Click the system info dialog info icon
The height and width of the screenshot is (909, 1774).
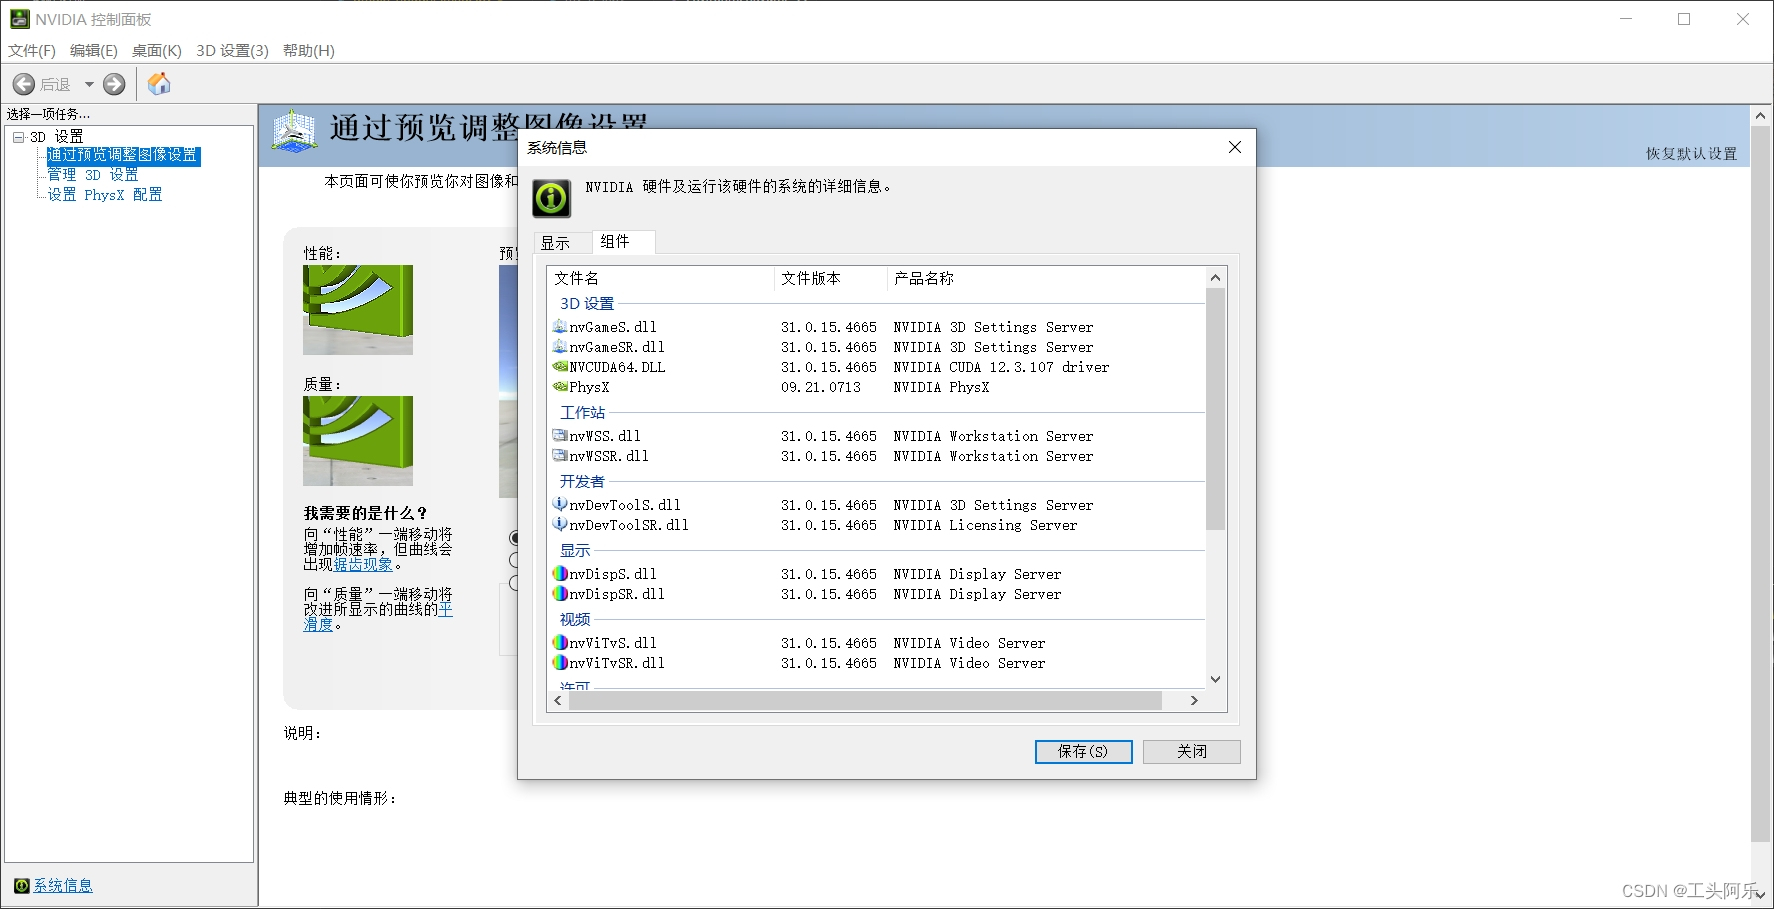pyautogui.click(x=551, y=198)
